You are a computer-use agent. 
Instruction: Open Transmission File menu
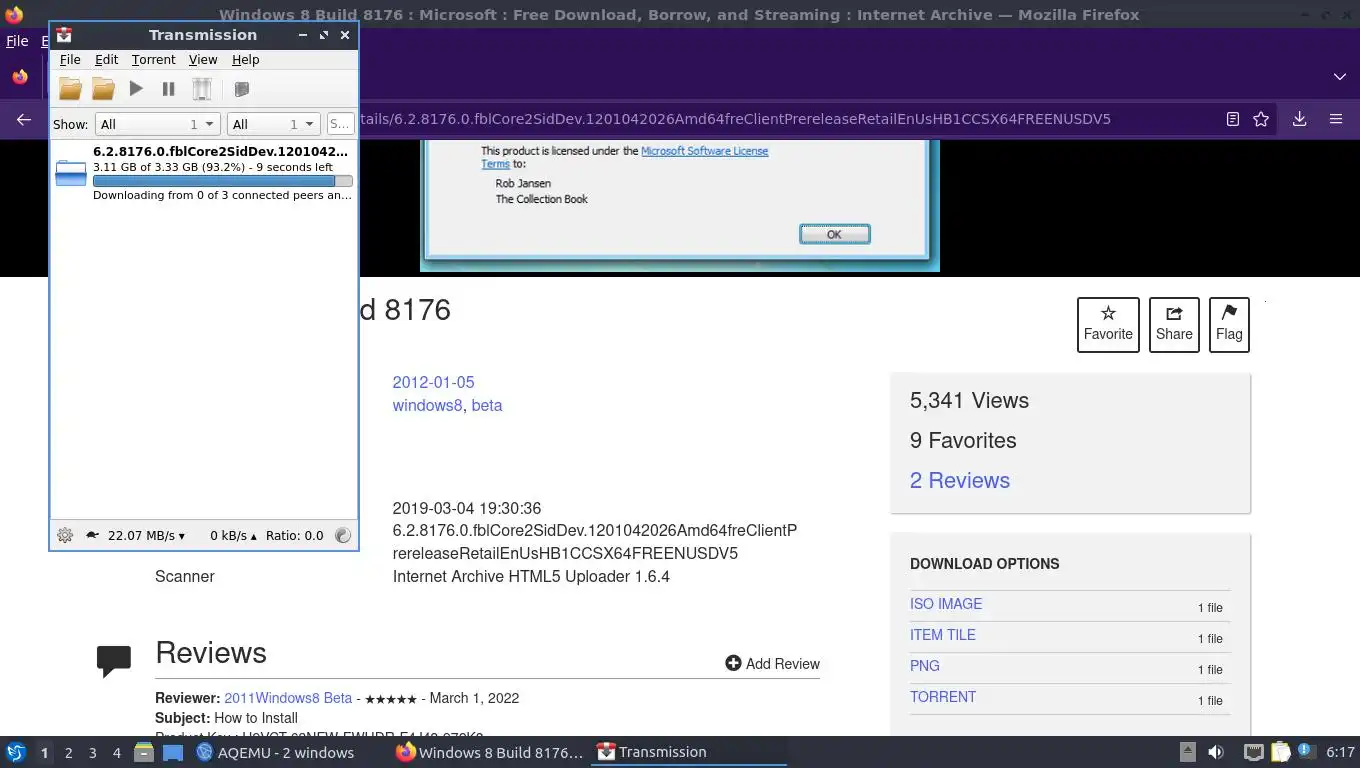click(70, 60)
